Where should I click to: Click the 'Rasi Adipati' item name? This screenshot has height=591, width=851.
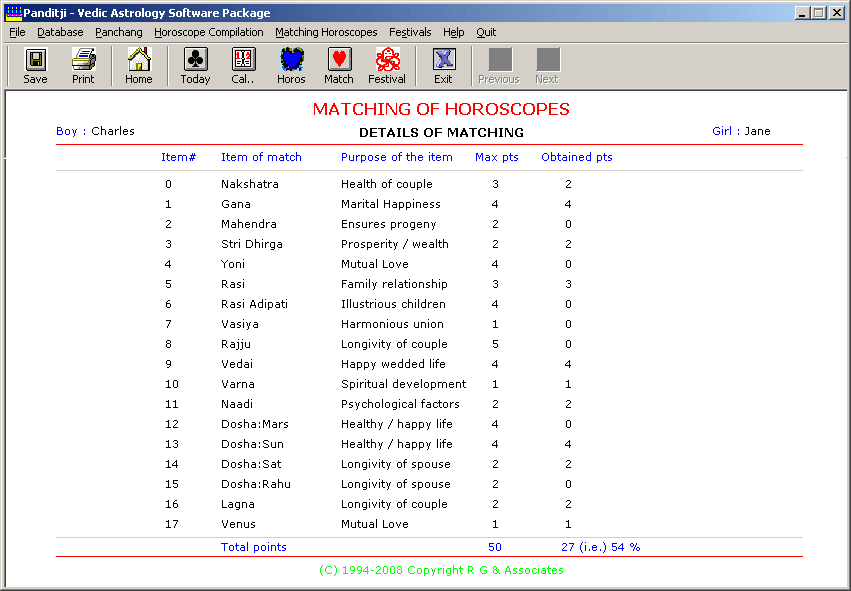tap(255, 304)
